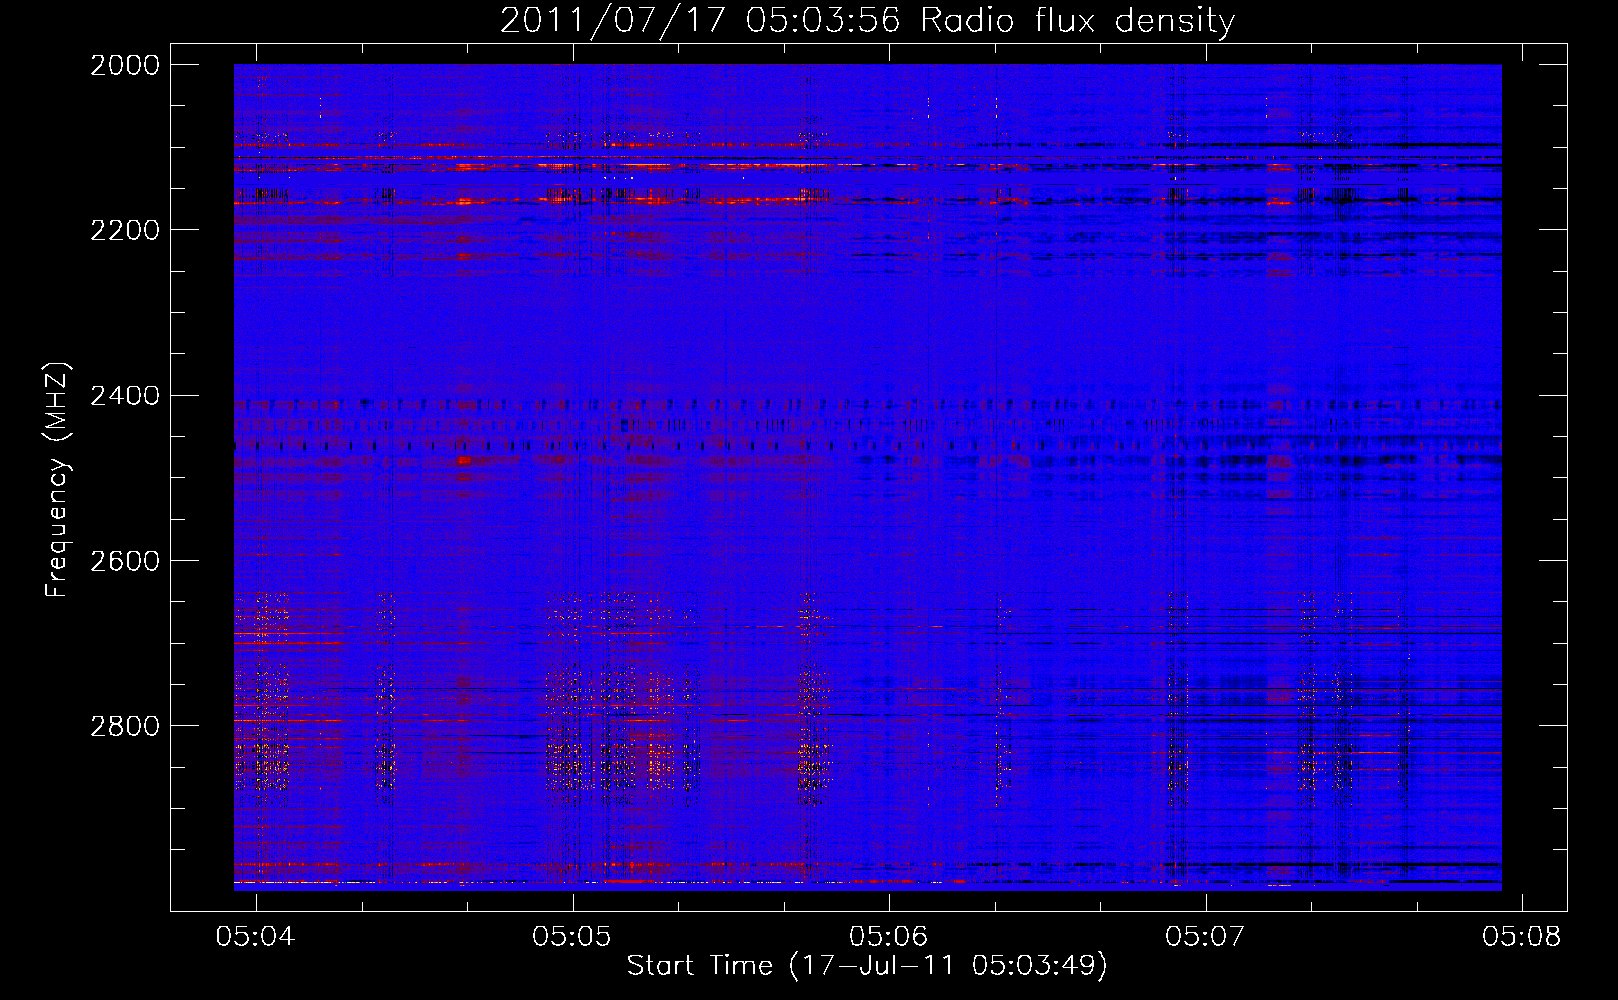Click the 05:08 time tick label
Screen dimensions: 1618x1000
click(x=1522, y=937)
